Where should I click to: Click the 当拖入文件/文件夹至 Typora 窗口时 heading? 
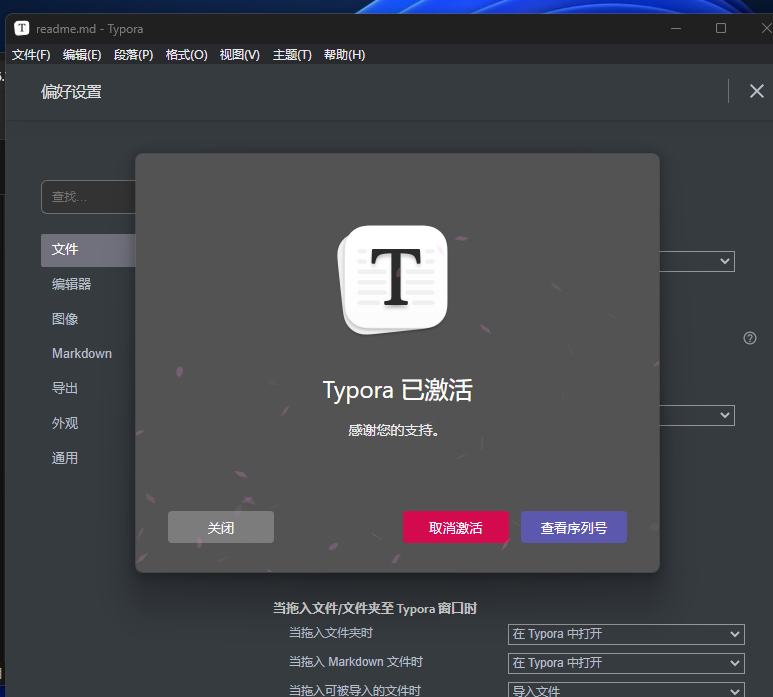[375, 608]
